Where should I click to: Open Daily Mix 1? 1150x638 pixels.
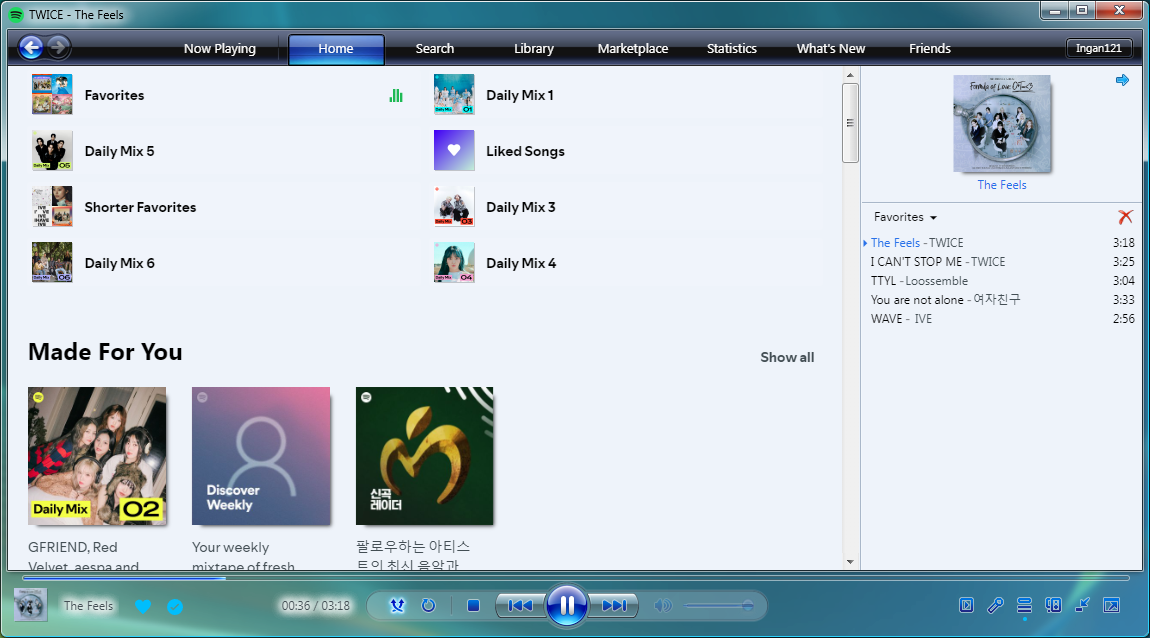[627, 95]
